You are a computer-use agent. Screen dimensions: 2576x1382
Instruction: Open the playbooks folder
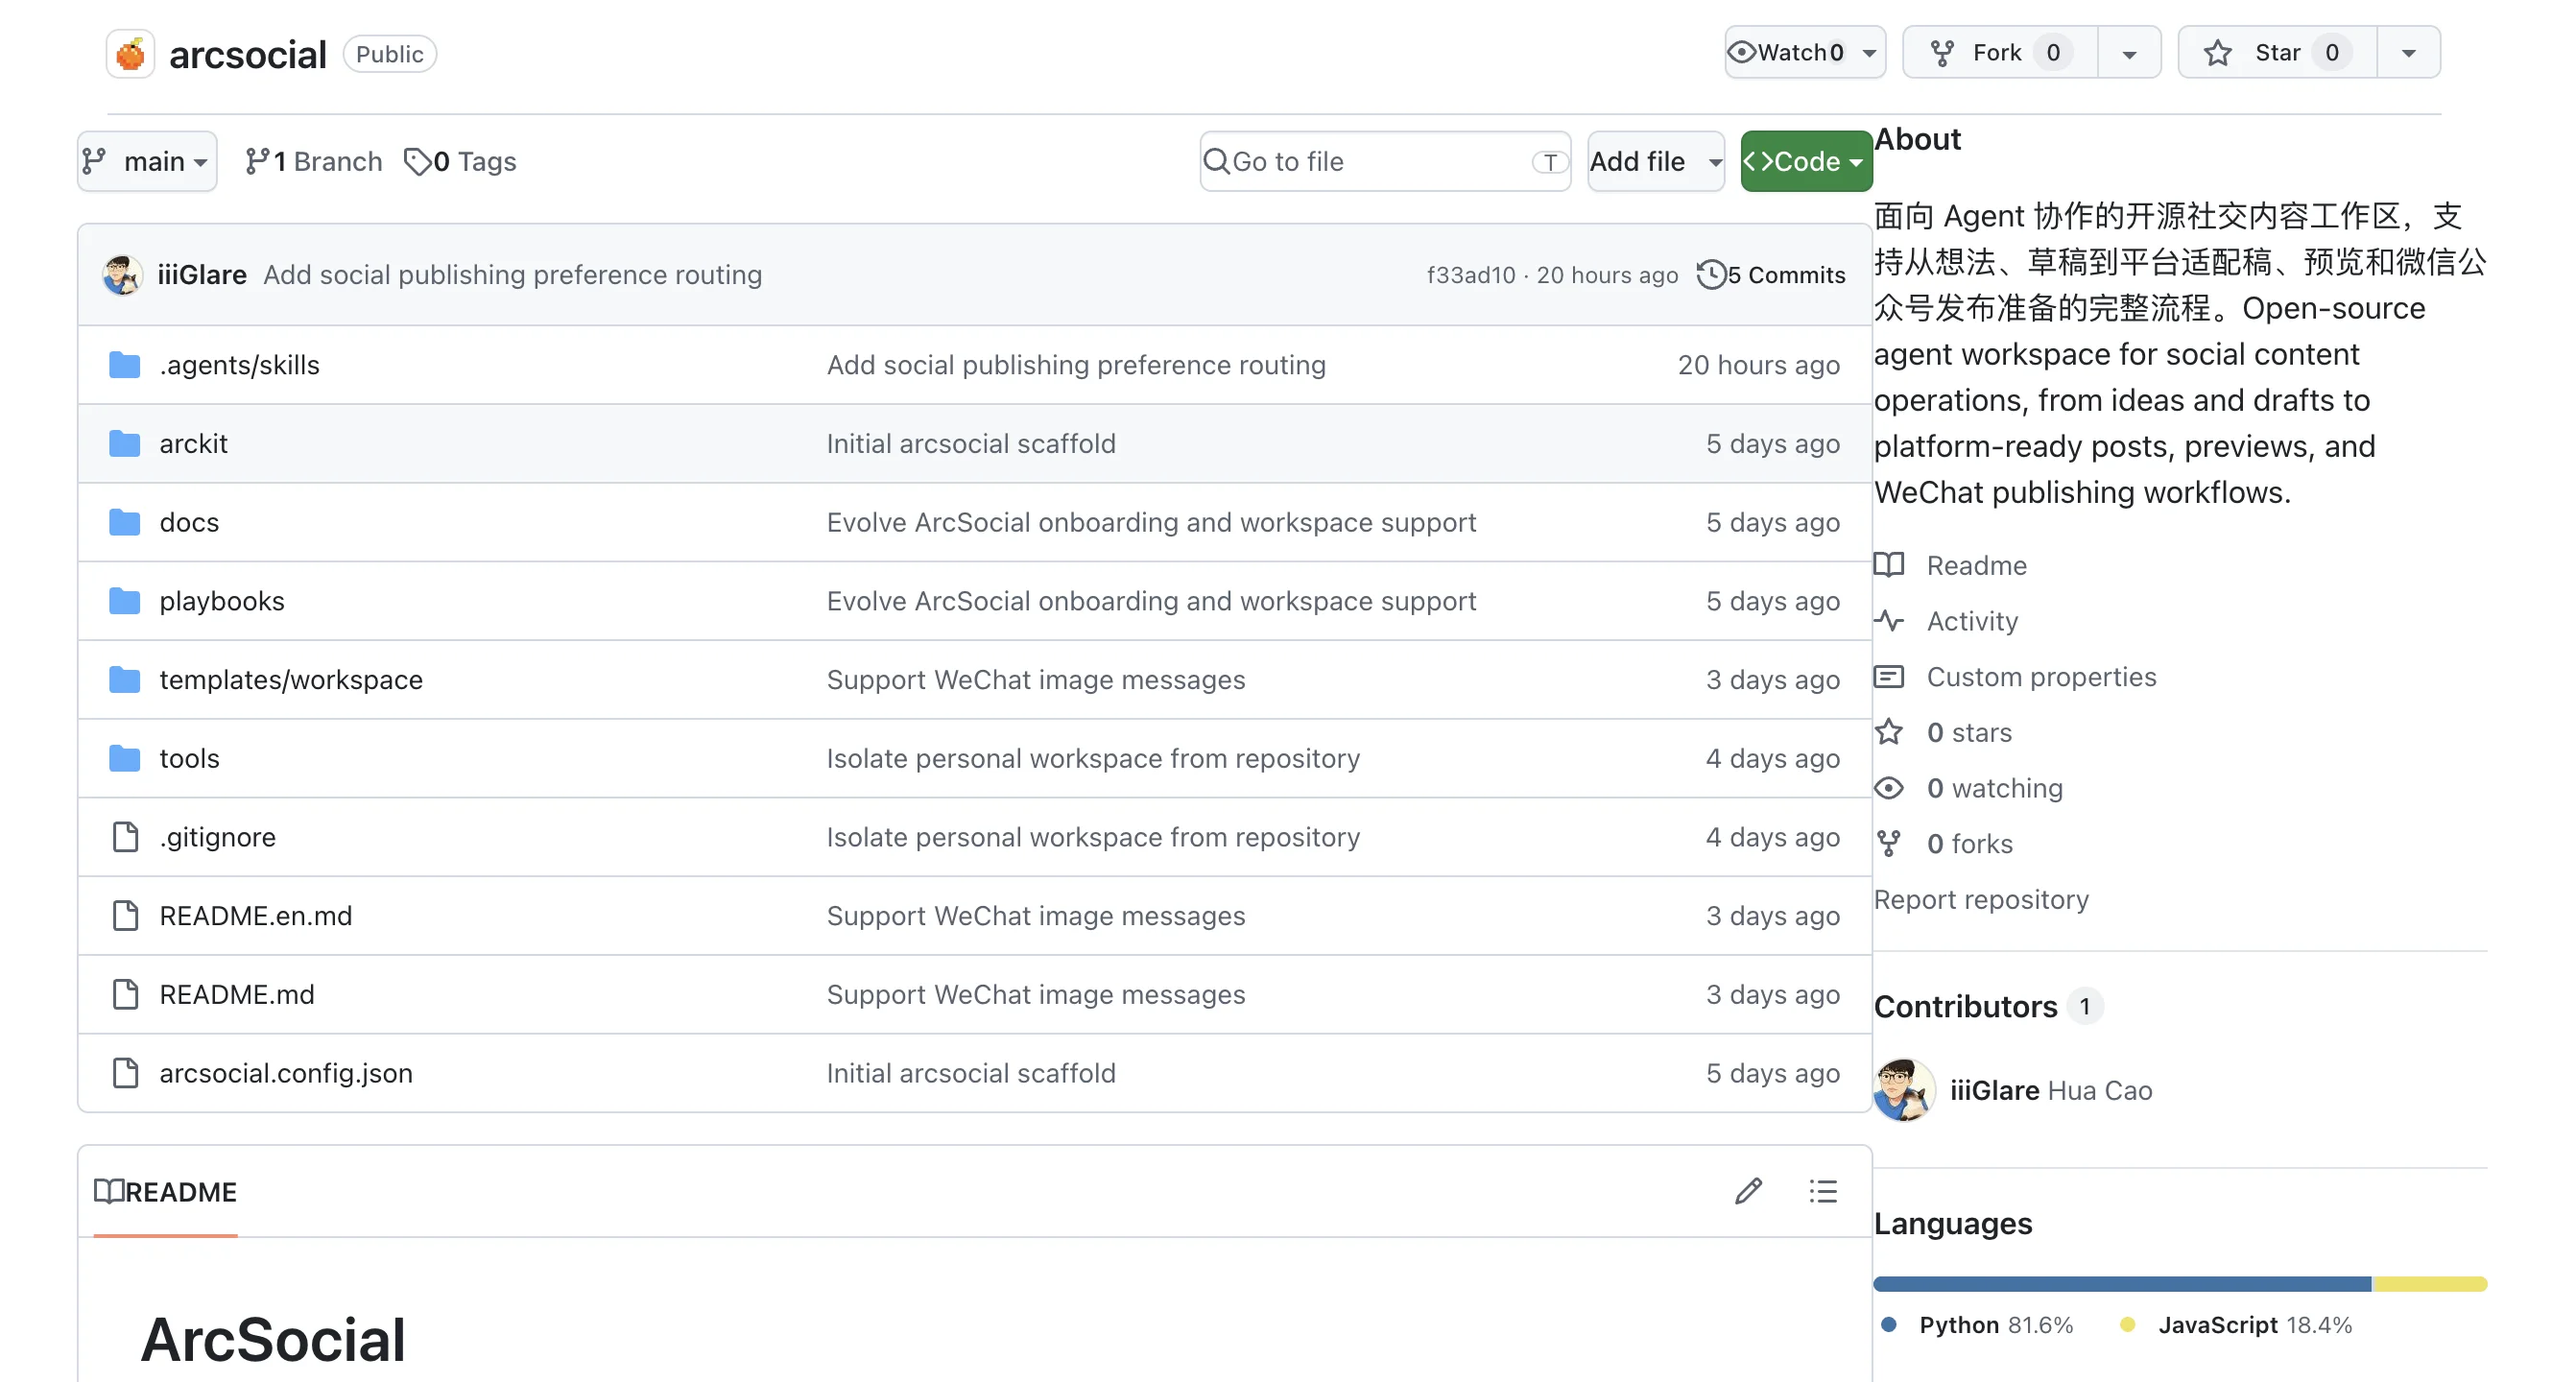click(x=222, y=601)
